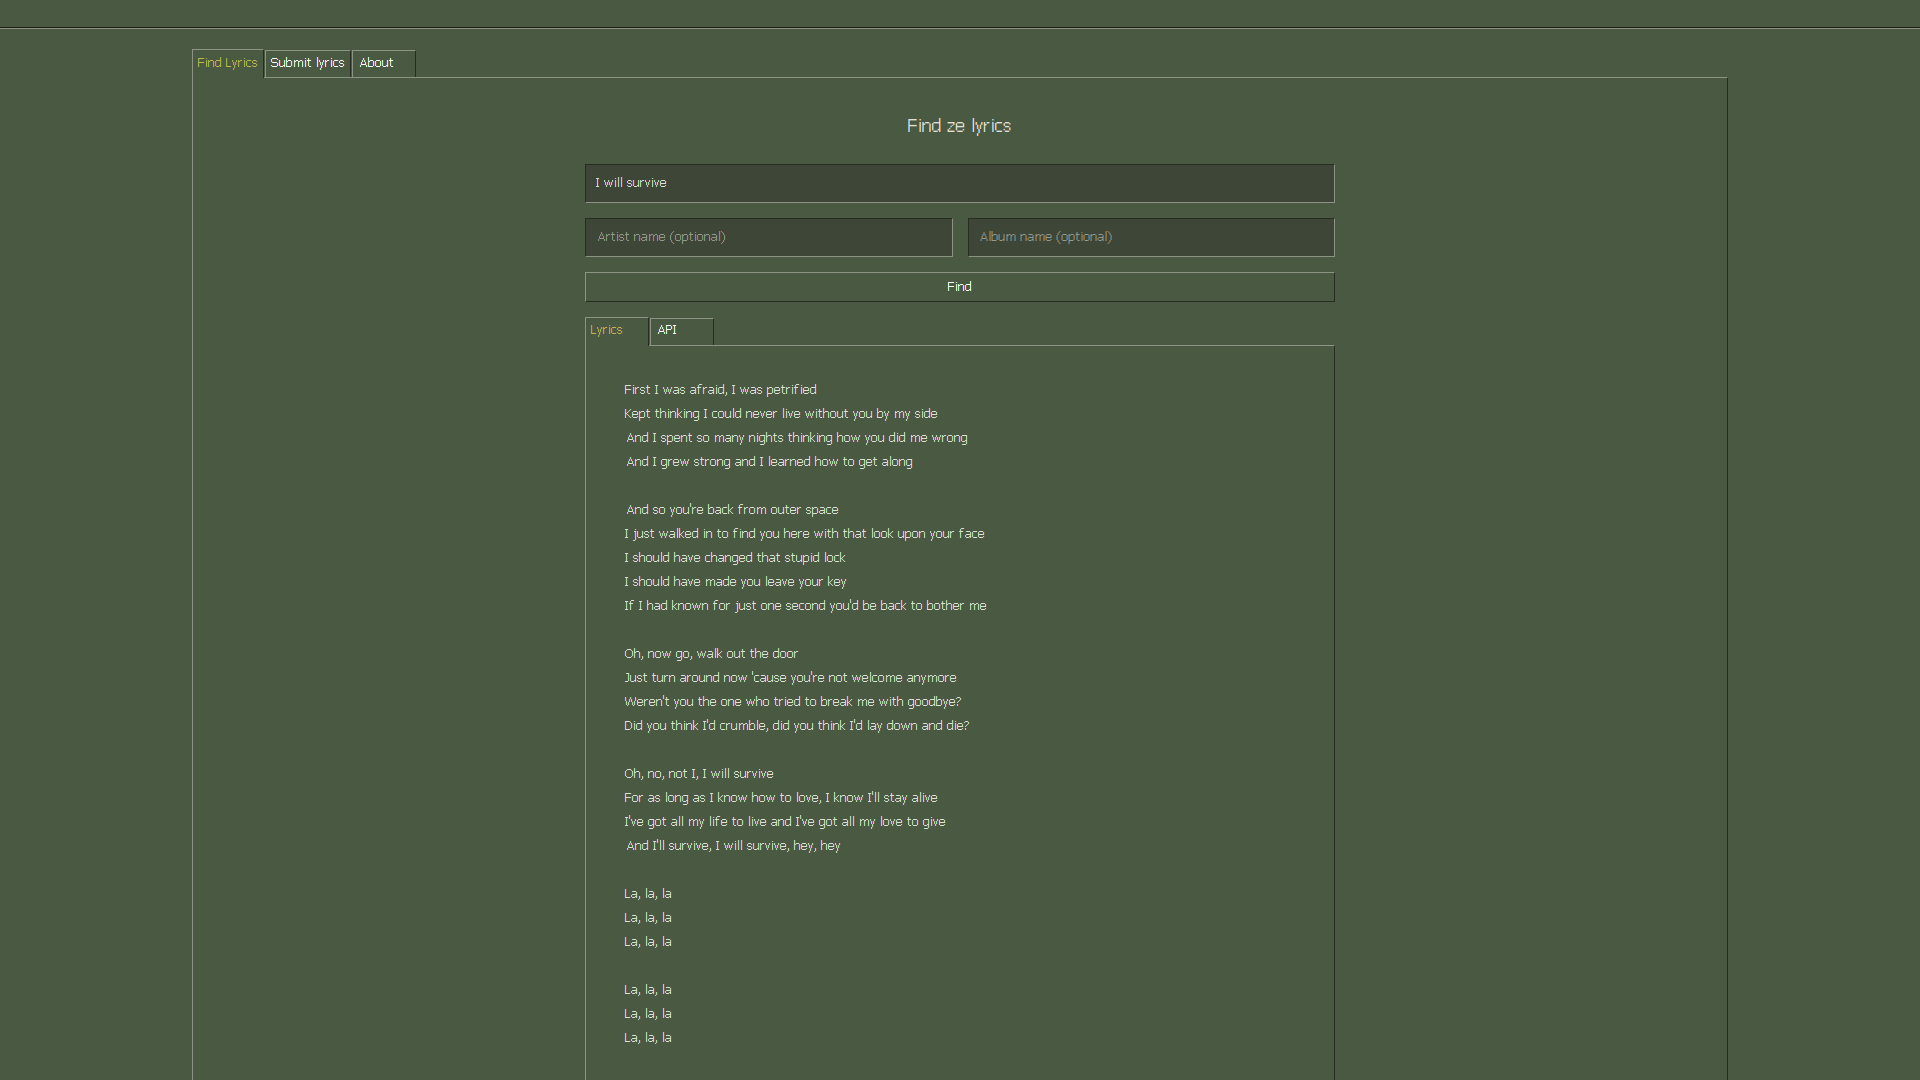1920x1080 pixels.
Task: Click the line 'Weren't you the one who tried to break me'
Action: point(792,702)
